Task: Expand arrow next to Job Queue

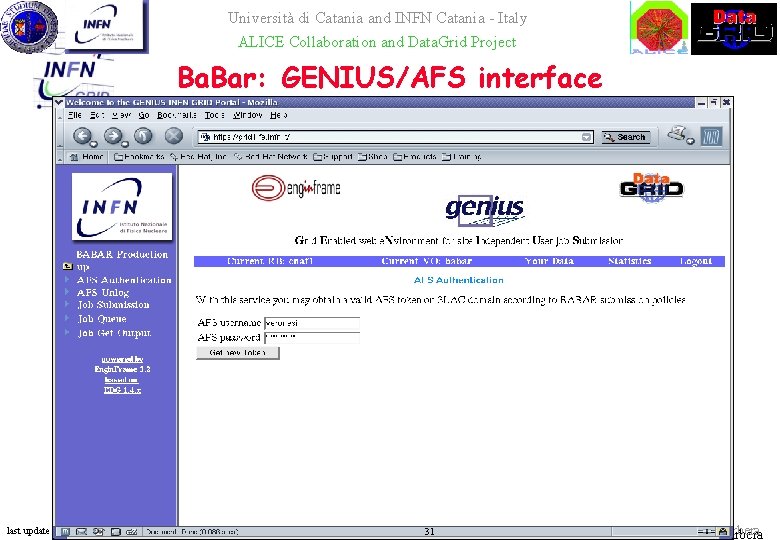Action: click(67, 318)
